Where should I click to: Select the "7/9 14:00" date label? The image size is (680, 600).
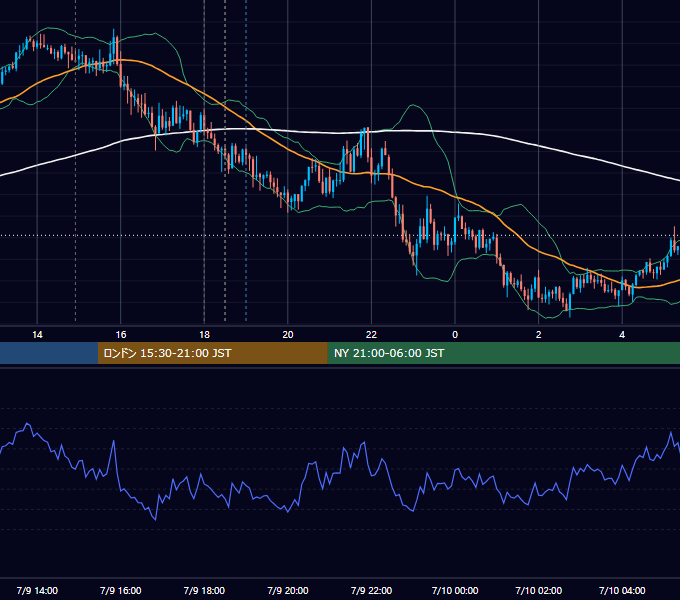(x=37, y=590)
